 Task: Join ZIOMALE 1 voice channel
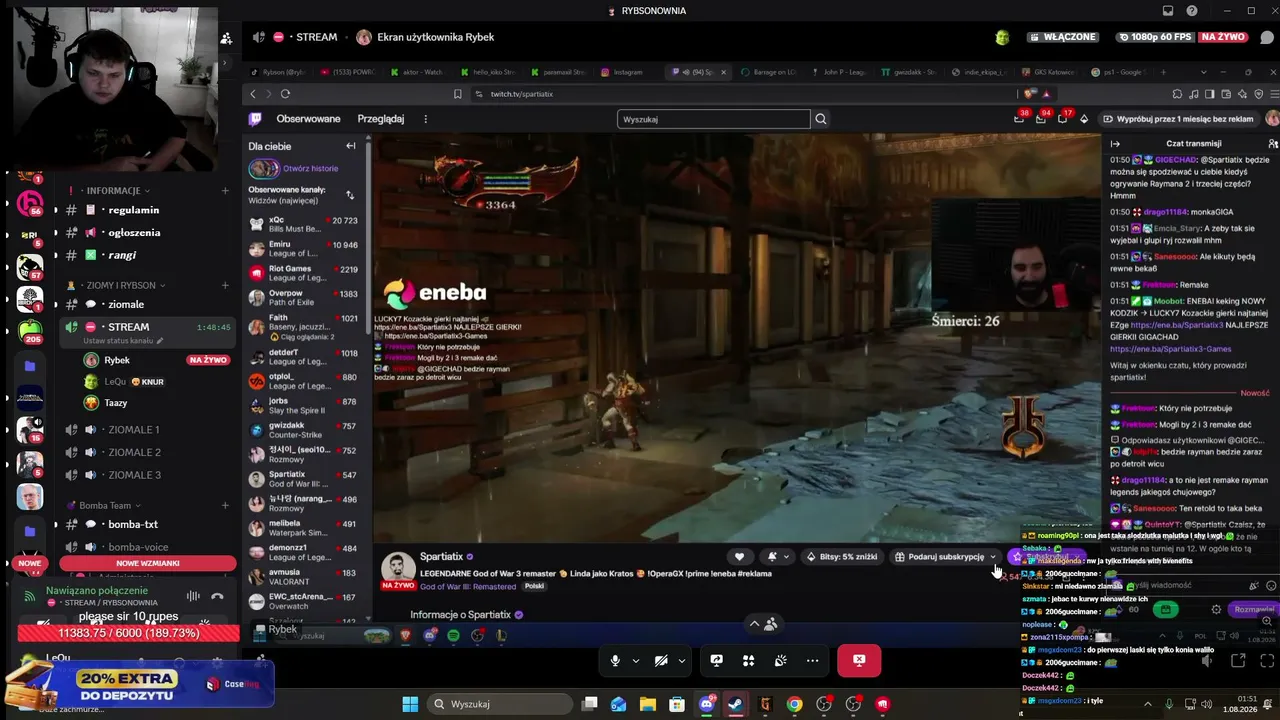tap(134, 429)
